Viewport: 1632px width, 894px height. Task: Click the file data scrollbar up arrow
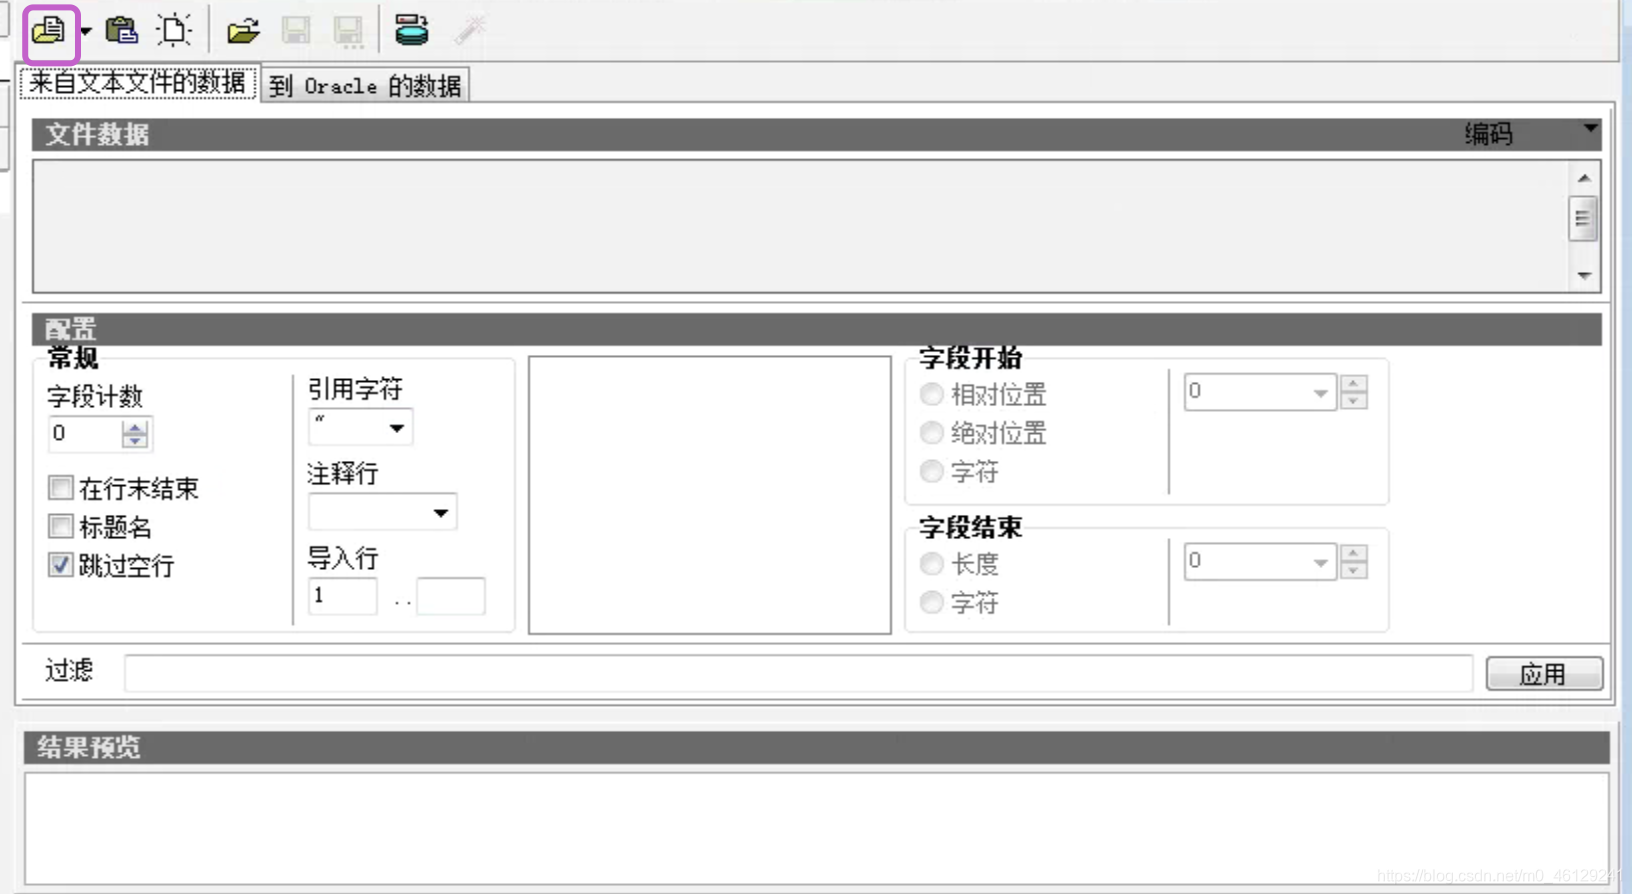coord(1583,178)
